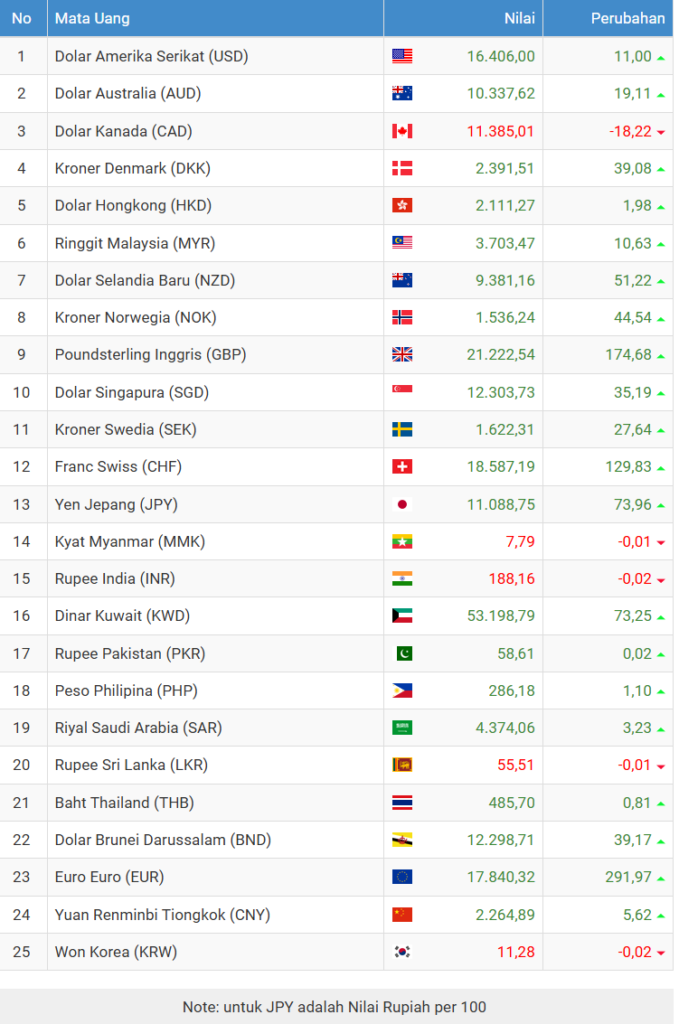
Task: Click the New Zealand flag icon
Action: (x=402, y=280)
